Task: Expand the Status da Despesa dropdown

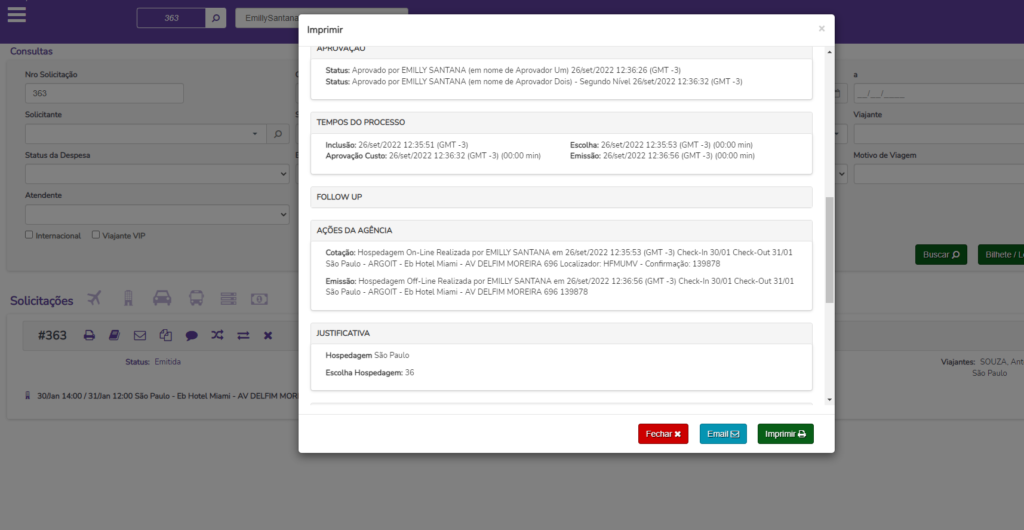Action: [157, 174]
